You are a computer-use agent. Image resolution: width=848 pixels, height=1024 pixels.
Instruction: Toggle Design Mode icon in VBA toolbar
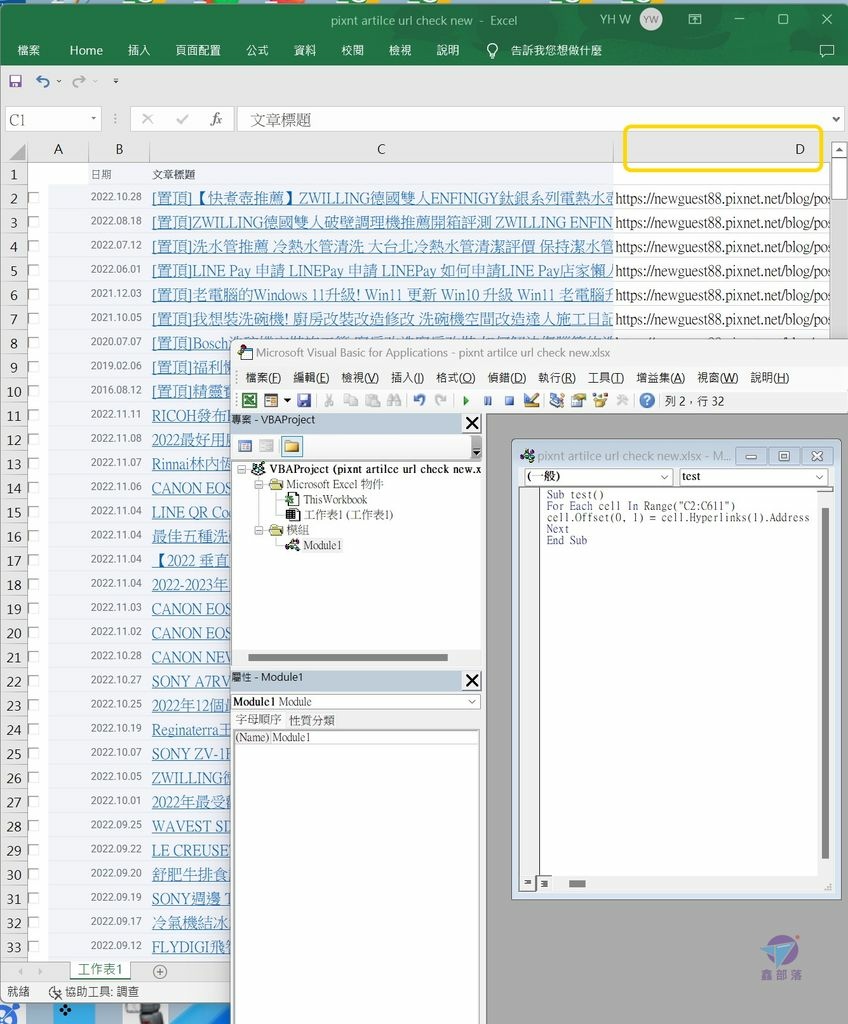coord(531,400)
